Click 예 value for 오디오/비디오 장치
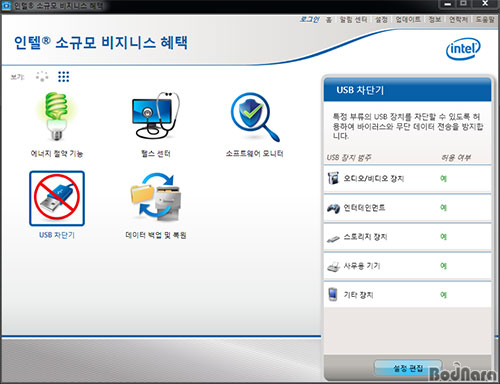The height and width of the screenshot is (384, 500). [443, 179]
